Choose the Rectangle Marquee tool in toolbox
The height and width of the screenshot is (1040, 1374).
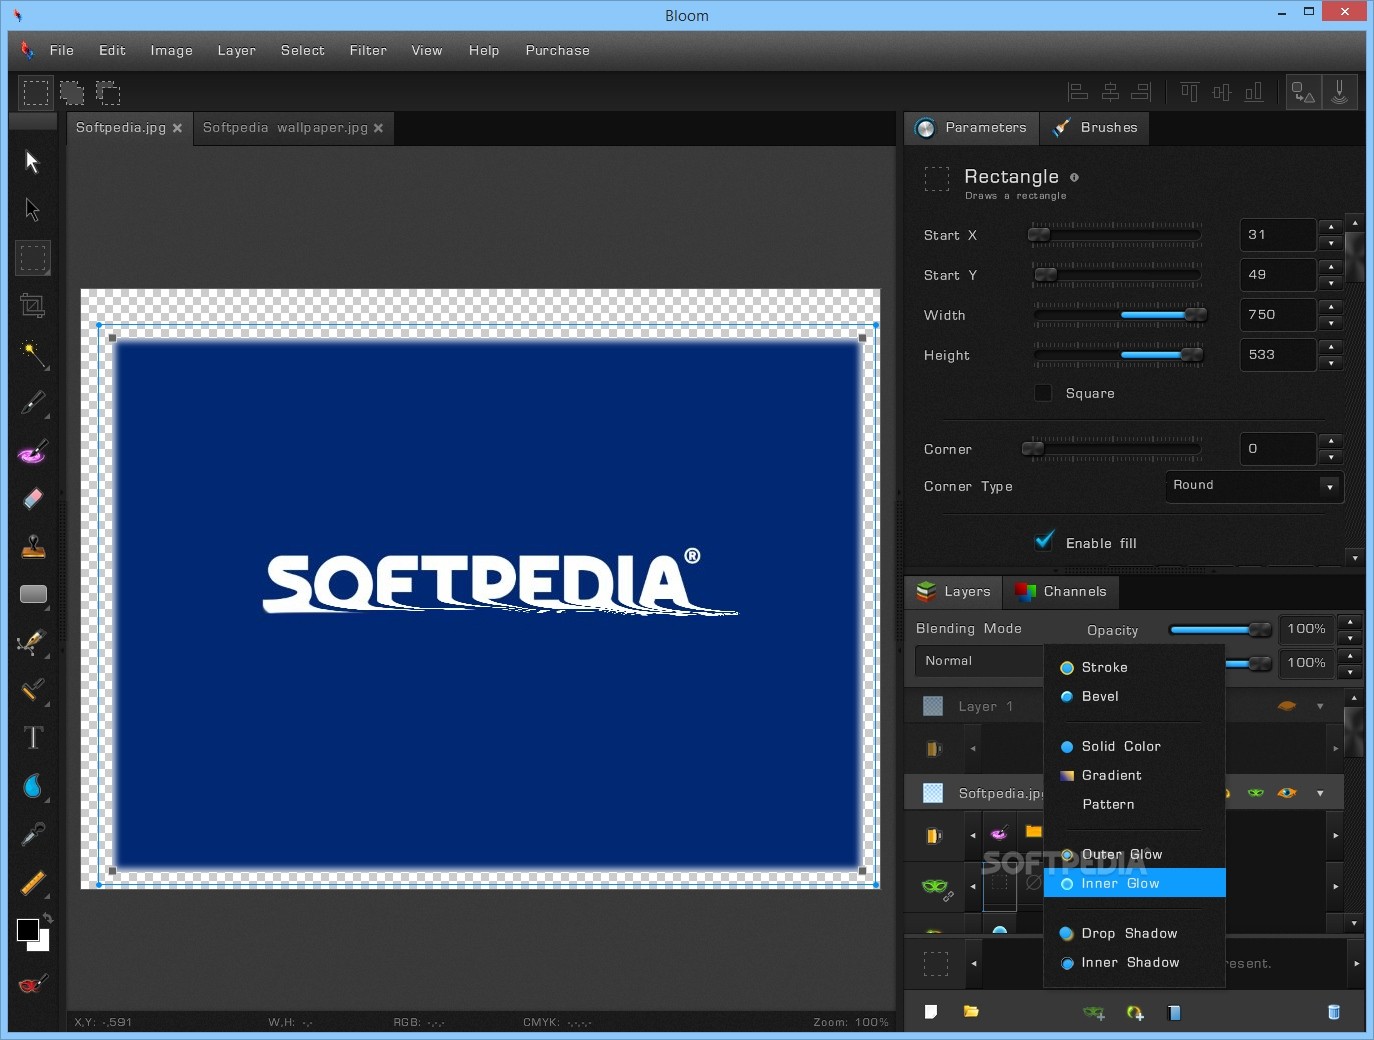point(32,258)
